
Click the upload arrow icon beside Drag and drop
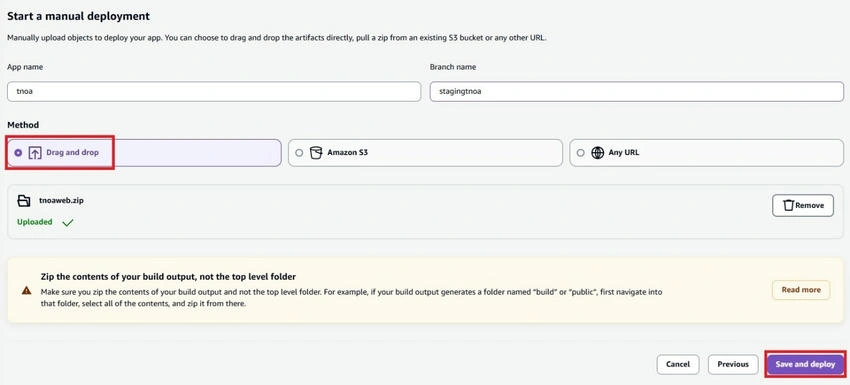[35, 153]
